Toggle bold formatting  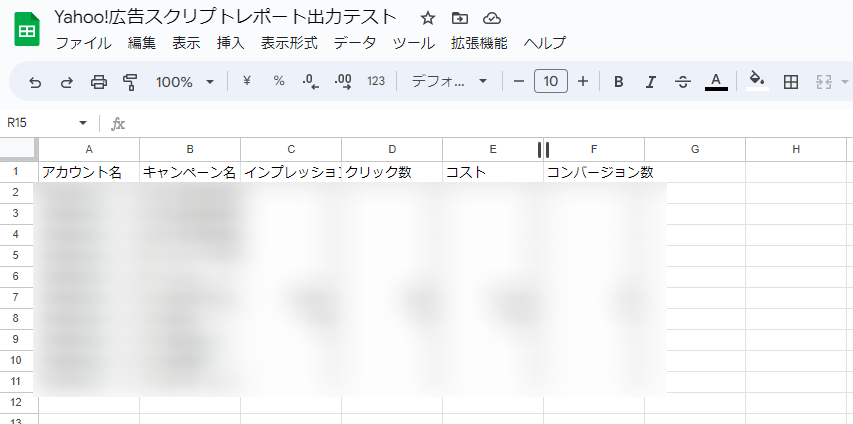618,82
